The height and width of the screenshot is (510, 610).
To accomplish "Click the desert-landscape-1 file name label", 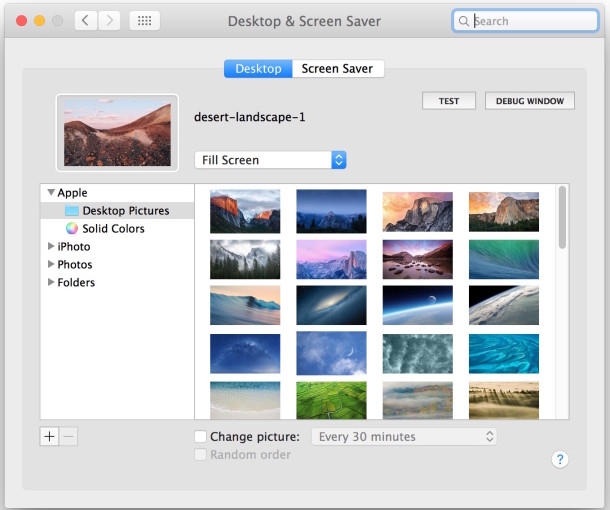I will (x=249, y=117).
